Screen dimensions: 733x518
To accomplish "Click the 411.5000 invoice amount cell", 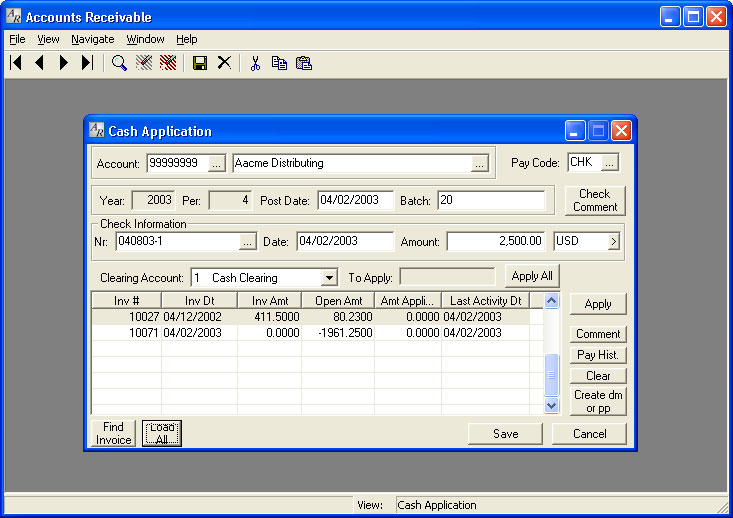I will (x=270, y=317).
